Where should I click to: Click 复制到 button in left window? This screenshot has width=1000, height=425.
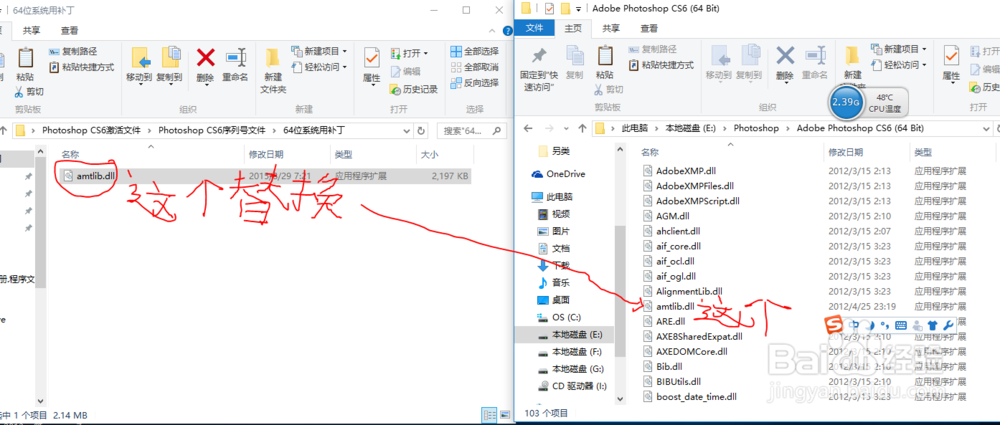coord(170,64)
